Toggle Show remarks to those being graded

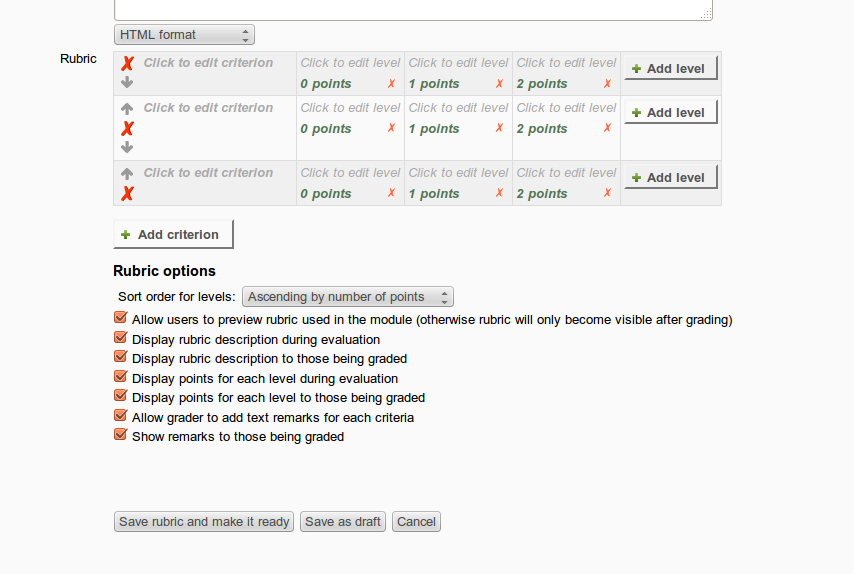[121, 435]
